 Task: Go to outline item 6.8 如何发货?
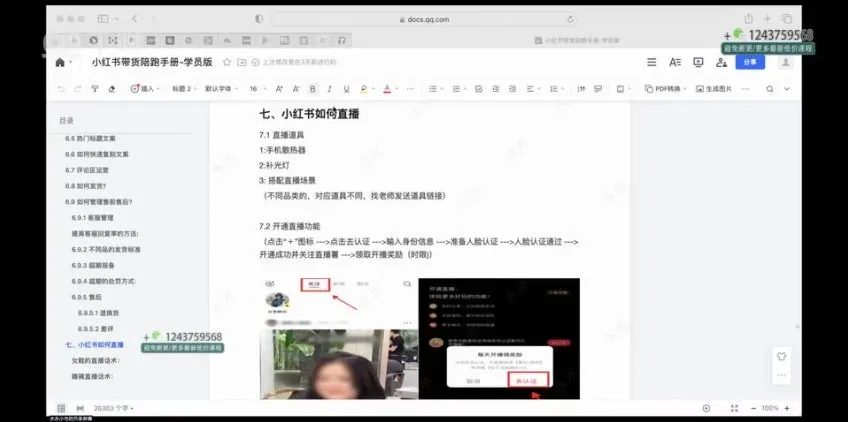point(85,186)
